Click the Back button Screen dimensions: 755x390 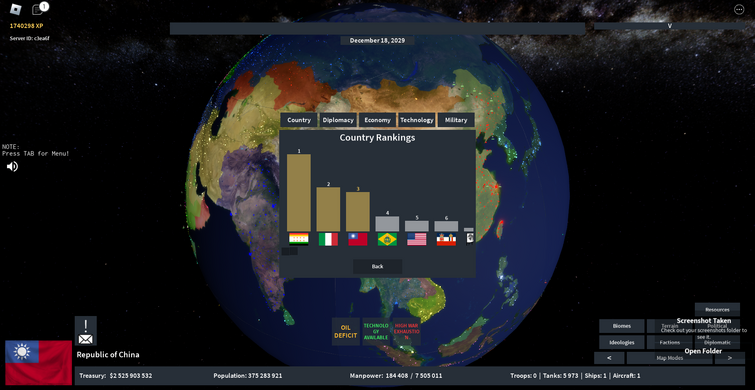(x=378, y=266)
